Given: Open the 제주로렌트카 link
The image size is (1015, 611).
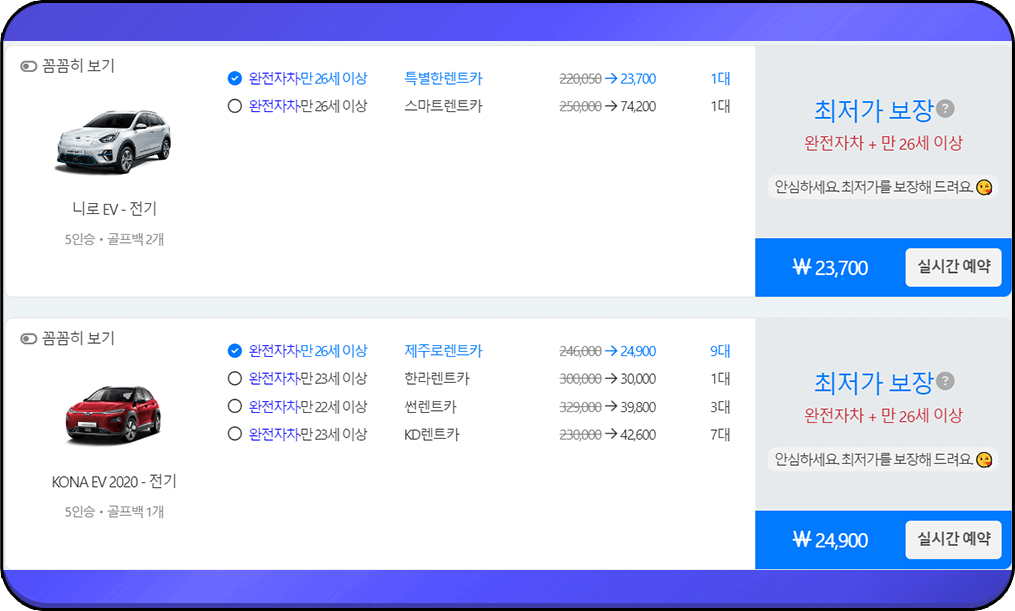Looking at the screenshot, I should click(443, 351).
